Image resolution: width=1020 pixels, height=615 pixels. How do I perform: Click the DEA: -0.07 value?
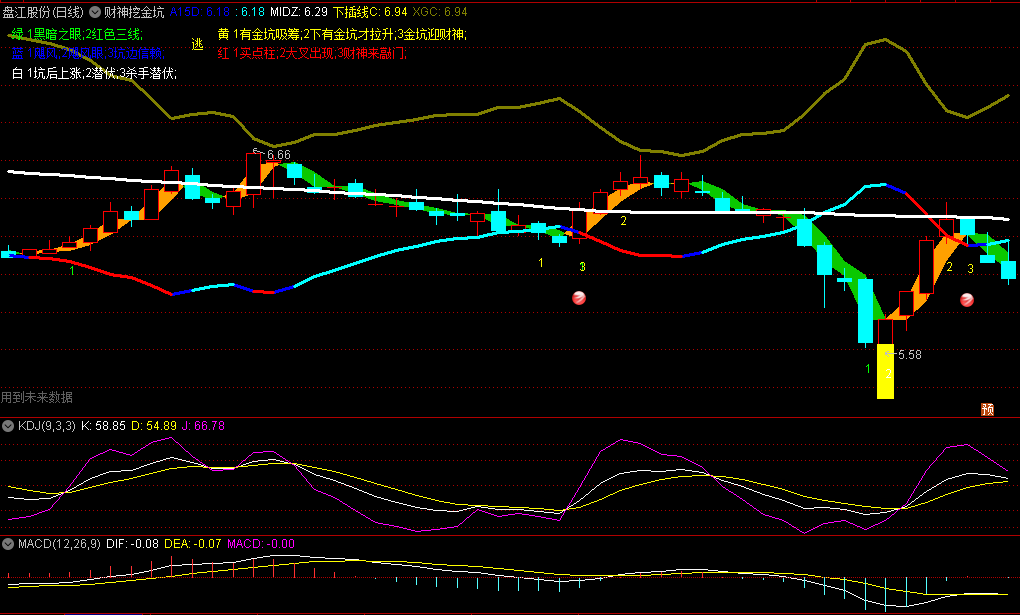[x=193, y=544]
